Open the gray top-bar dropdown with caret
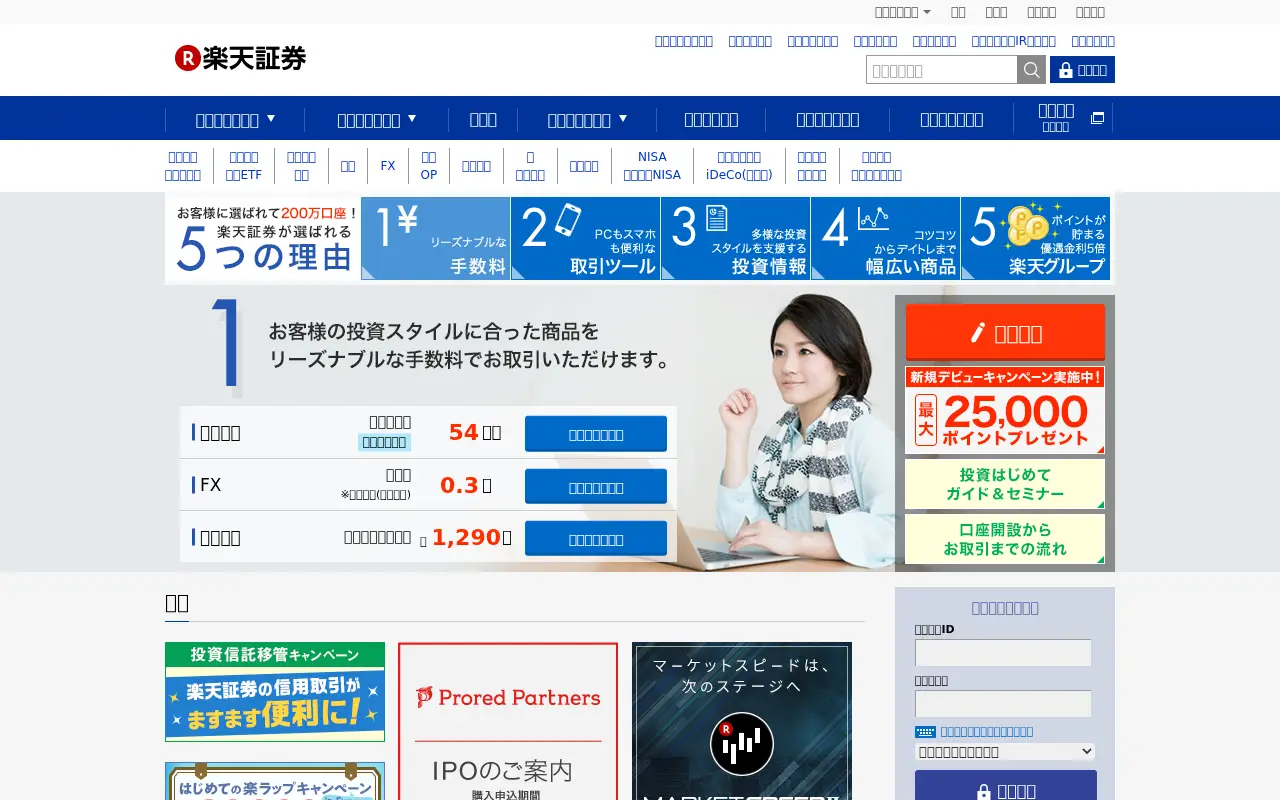This screenshot has width=1280, height=800. click(x=902, y=12)
